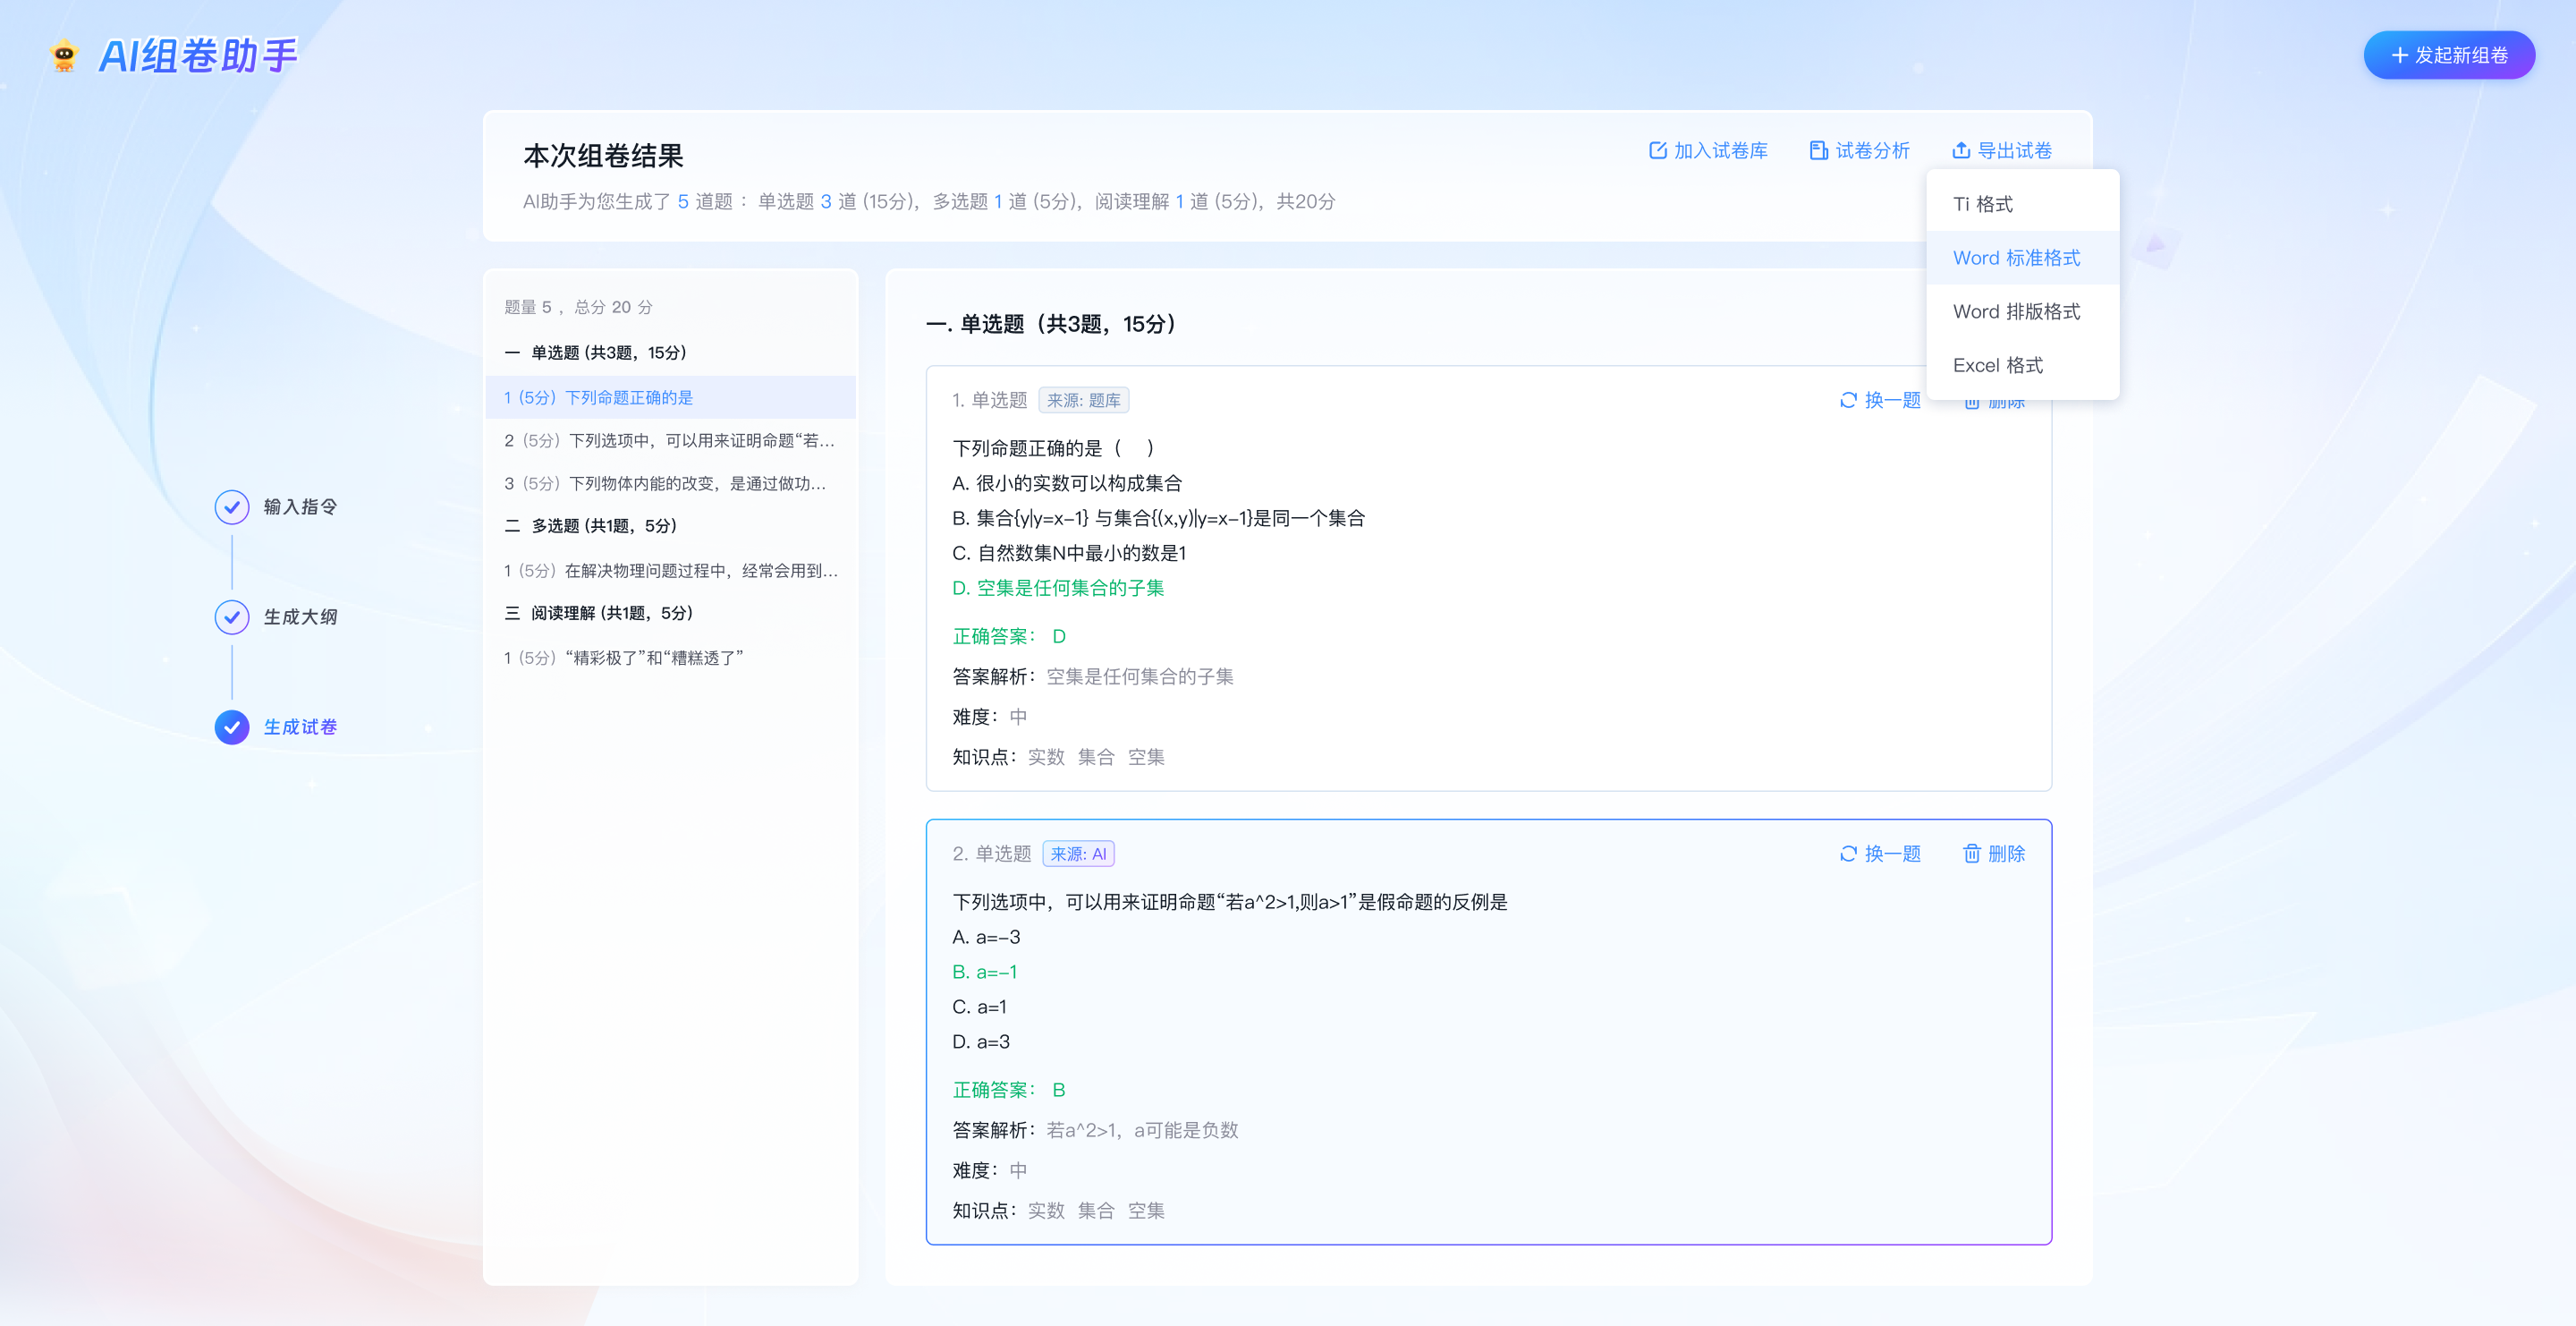2576x1326 pixels.
Task: Click trash icon to delete question 2
Action: 1971,853
